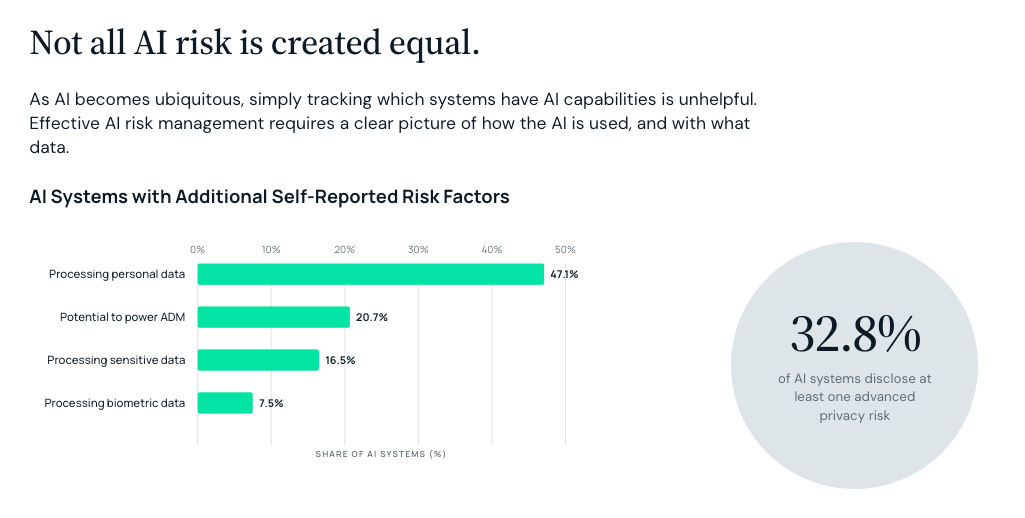The image size is (1025, 518).
Task: Click the 'Processing biometric data' axis label
Action: [115, 404]
